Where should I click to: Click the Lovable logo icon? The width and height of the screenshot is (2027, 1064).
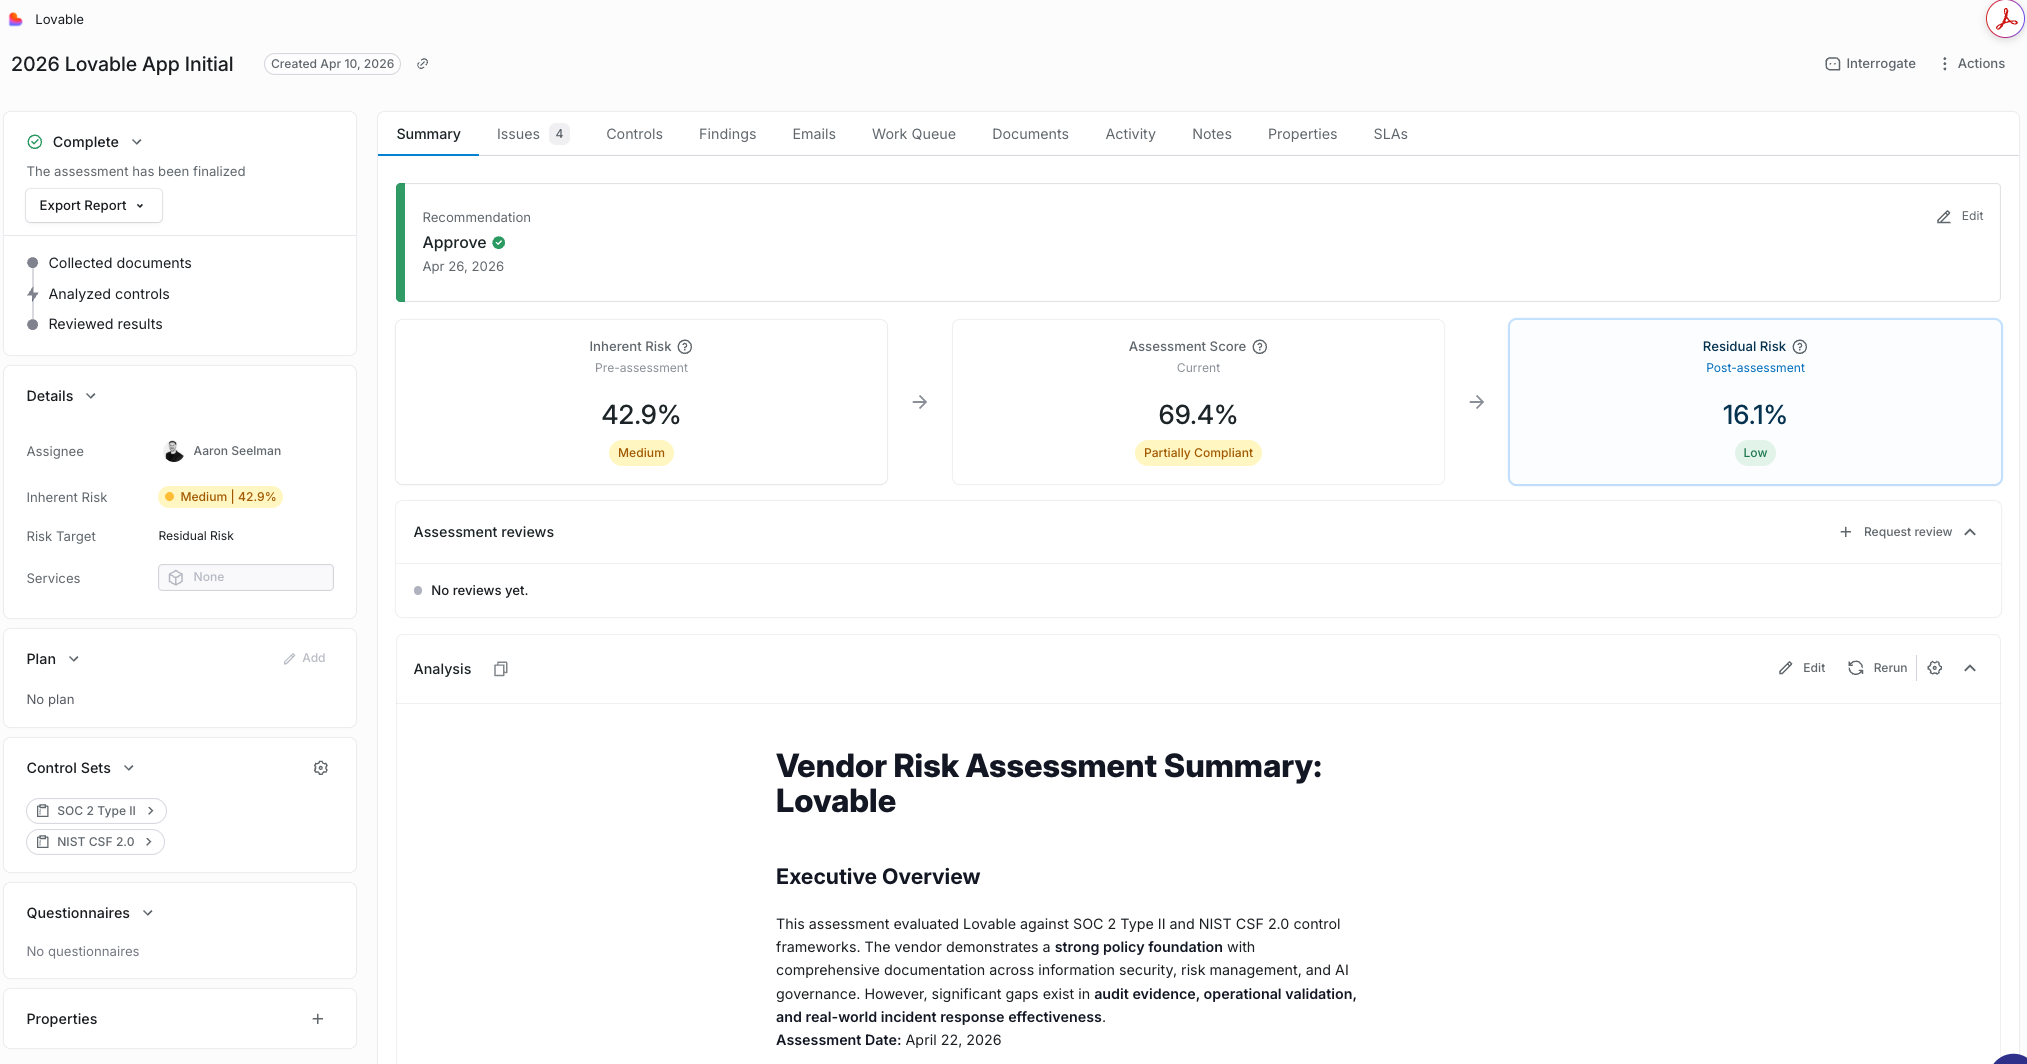[15, 19]
